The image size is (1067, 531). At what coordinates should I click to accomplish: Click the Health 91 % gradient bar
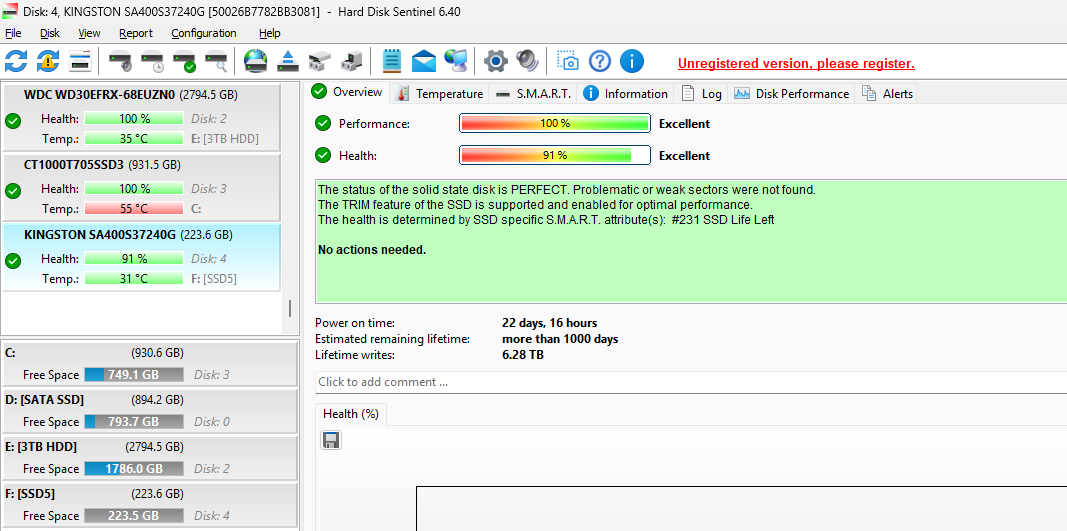click(x=555, y=155)
